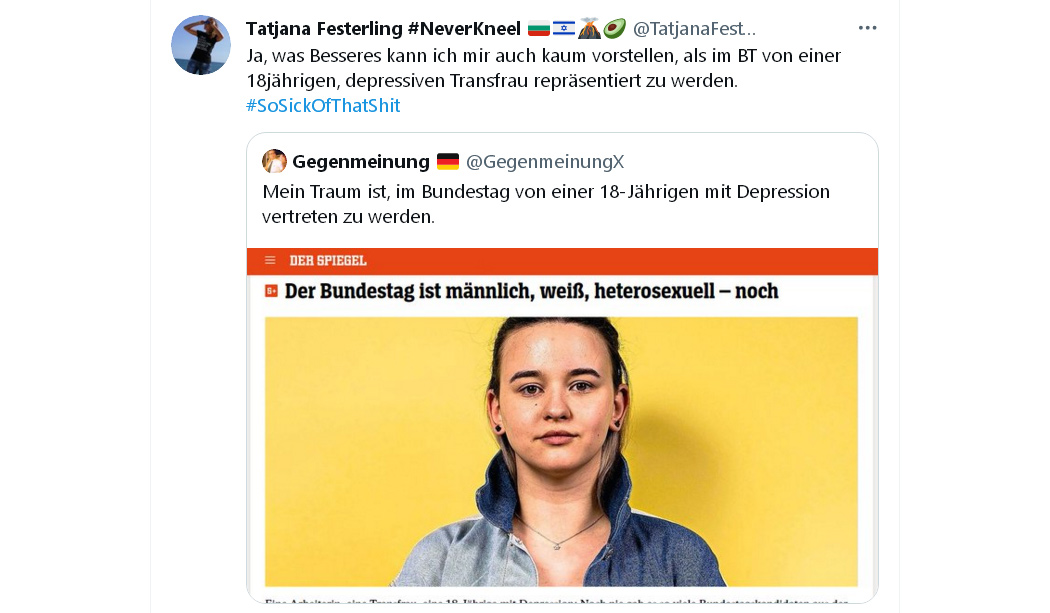1050x613 pixels.
Task: Select the main tweet text 'Ja, was Besseres'
Action: coord(544,68)
